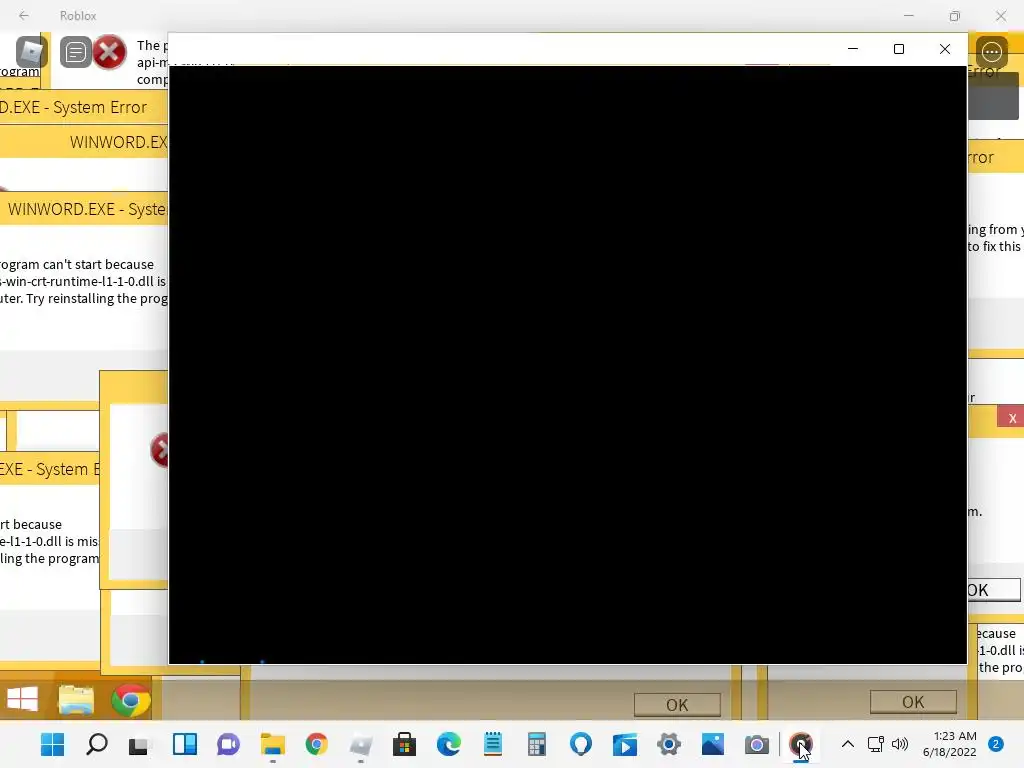The height and width of the screenshot is (768, 1024).
Task: Open the clock and date flyout
Action: (x=950, y=744)
